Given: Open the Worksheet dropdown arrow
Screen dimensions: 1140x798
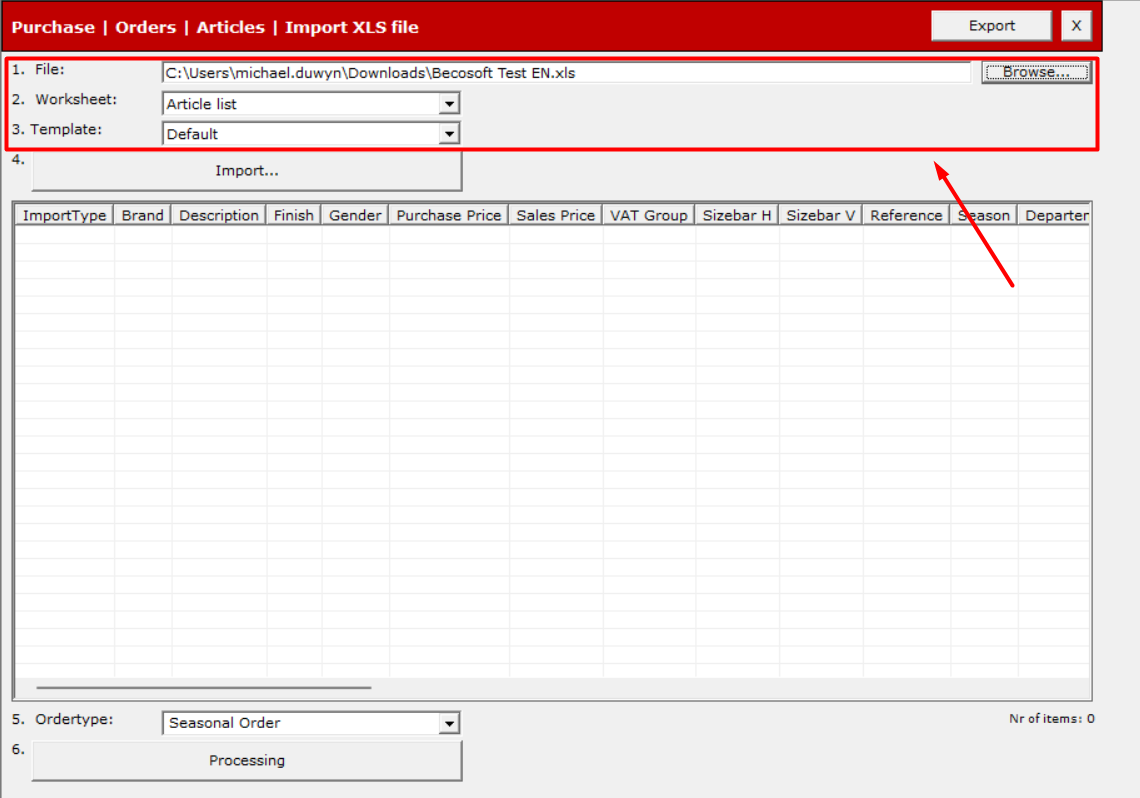Looking at the screenshot, I should coord(449,104).
